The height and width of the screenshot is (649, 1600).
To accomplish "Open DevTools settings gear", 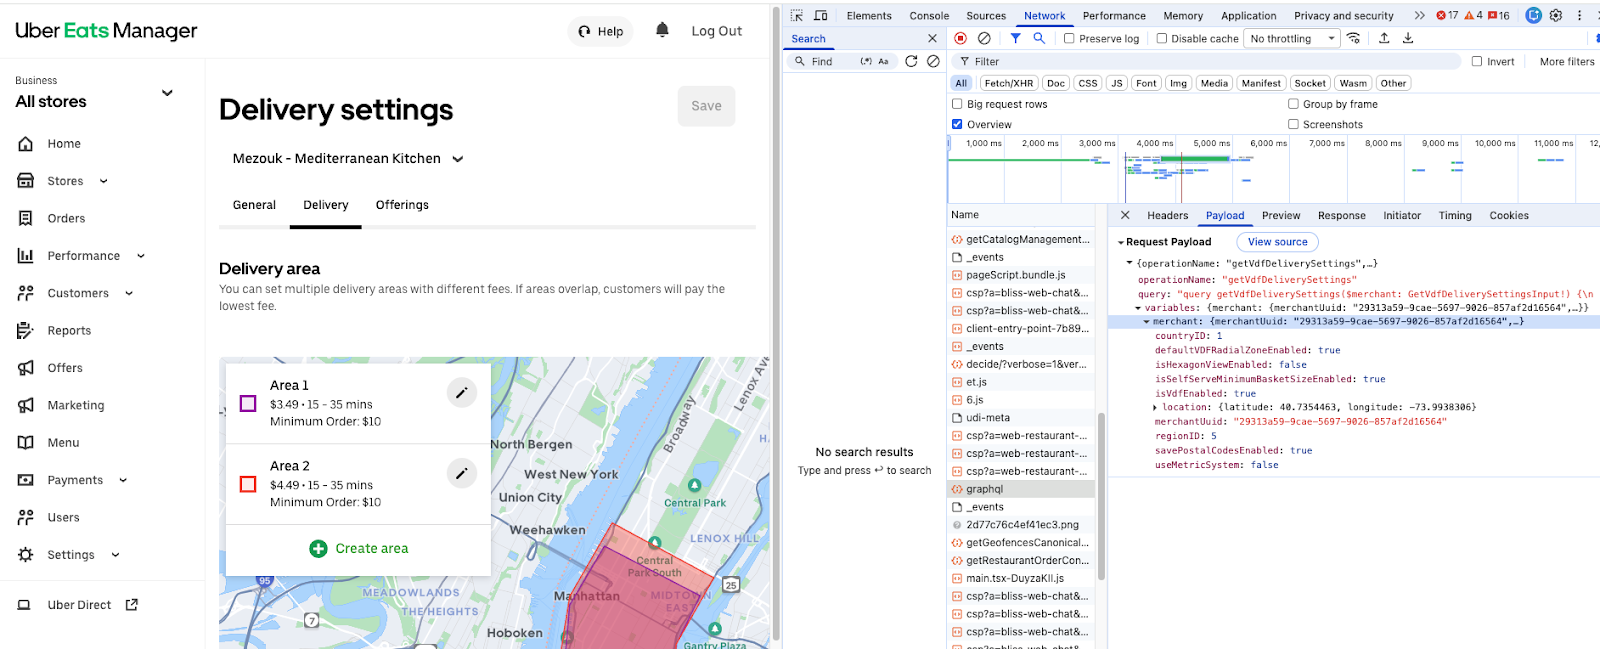I will tap(1556, 16).
